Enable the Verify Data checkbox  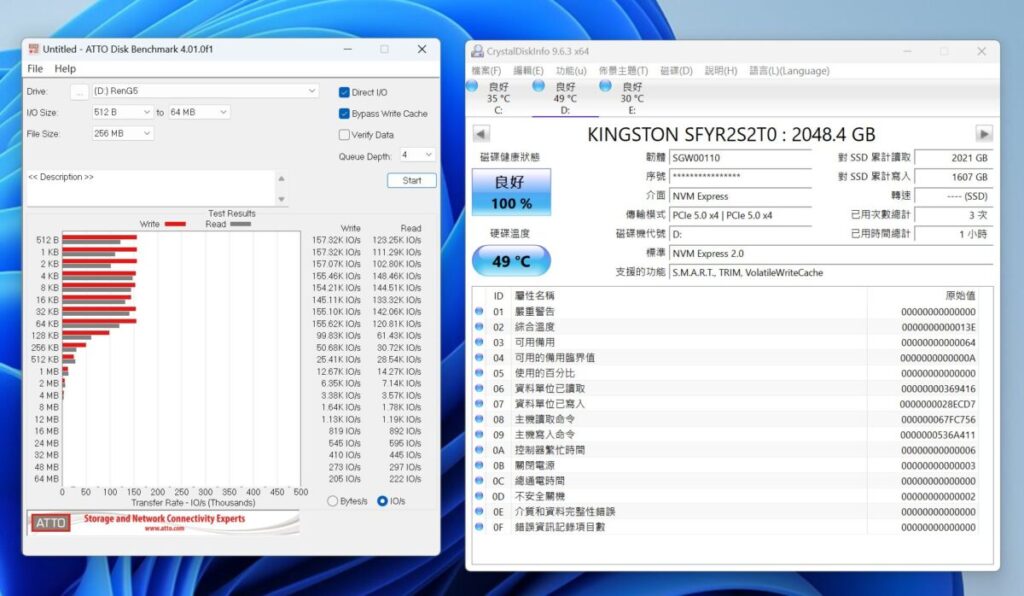344,134
